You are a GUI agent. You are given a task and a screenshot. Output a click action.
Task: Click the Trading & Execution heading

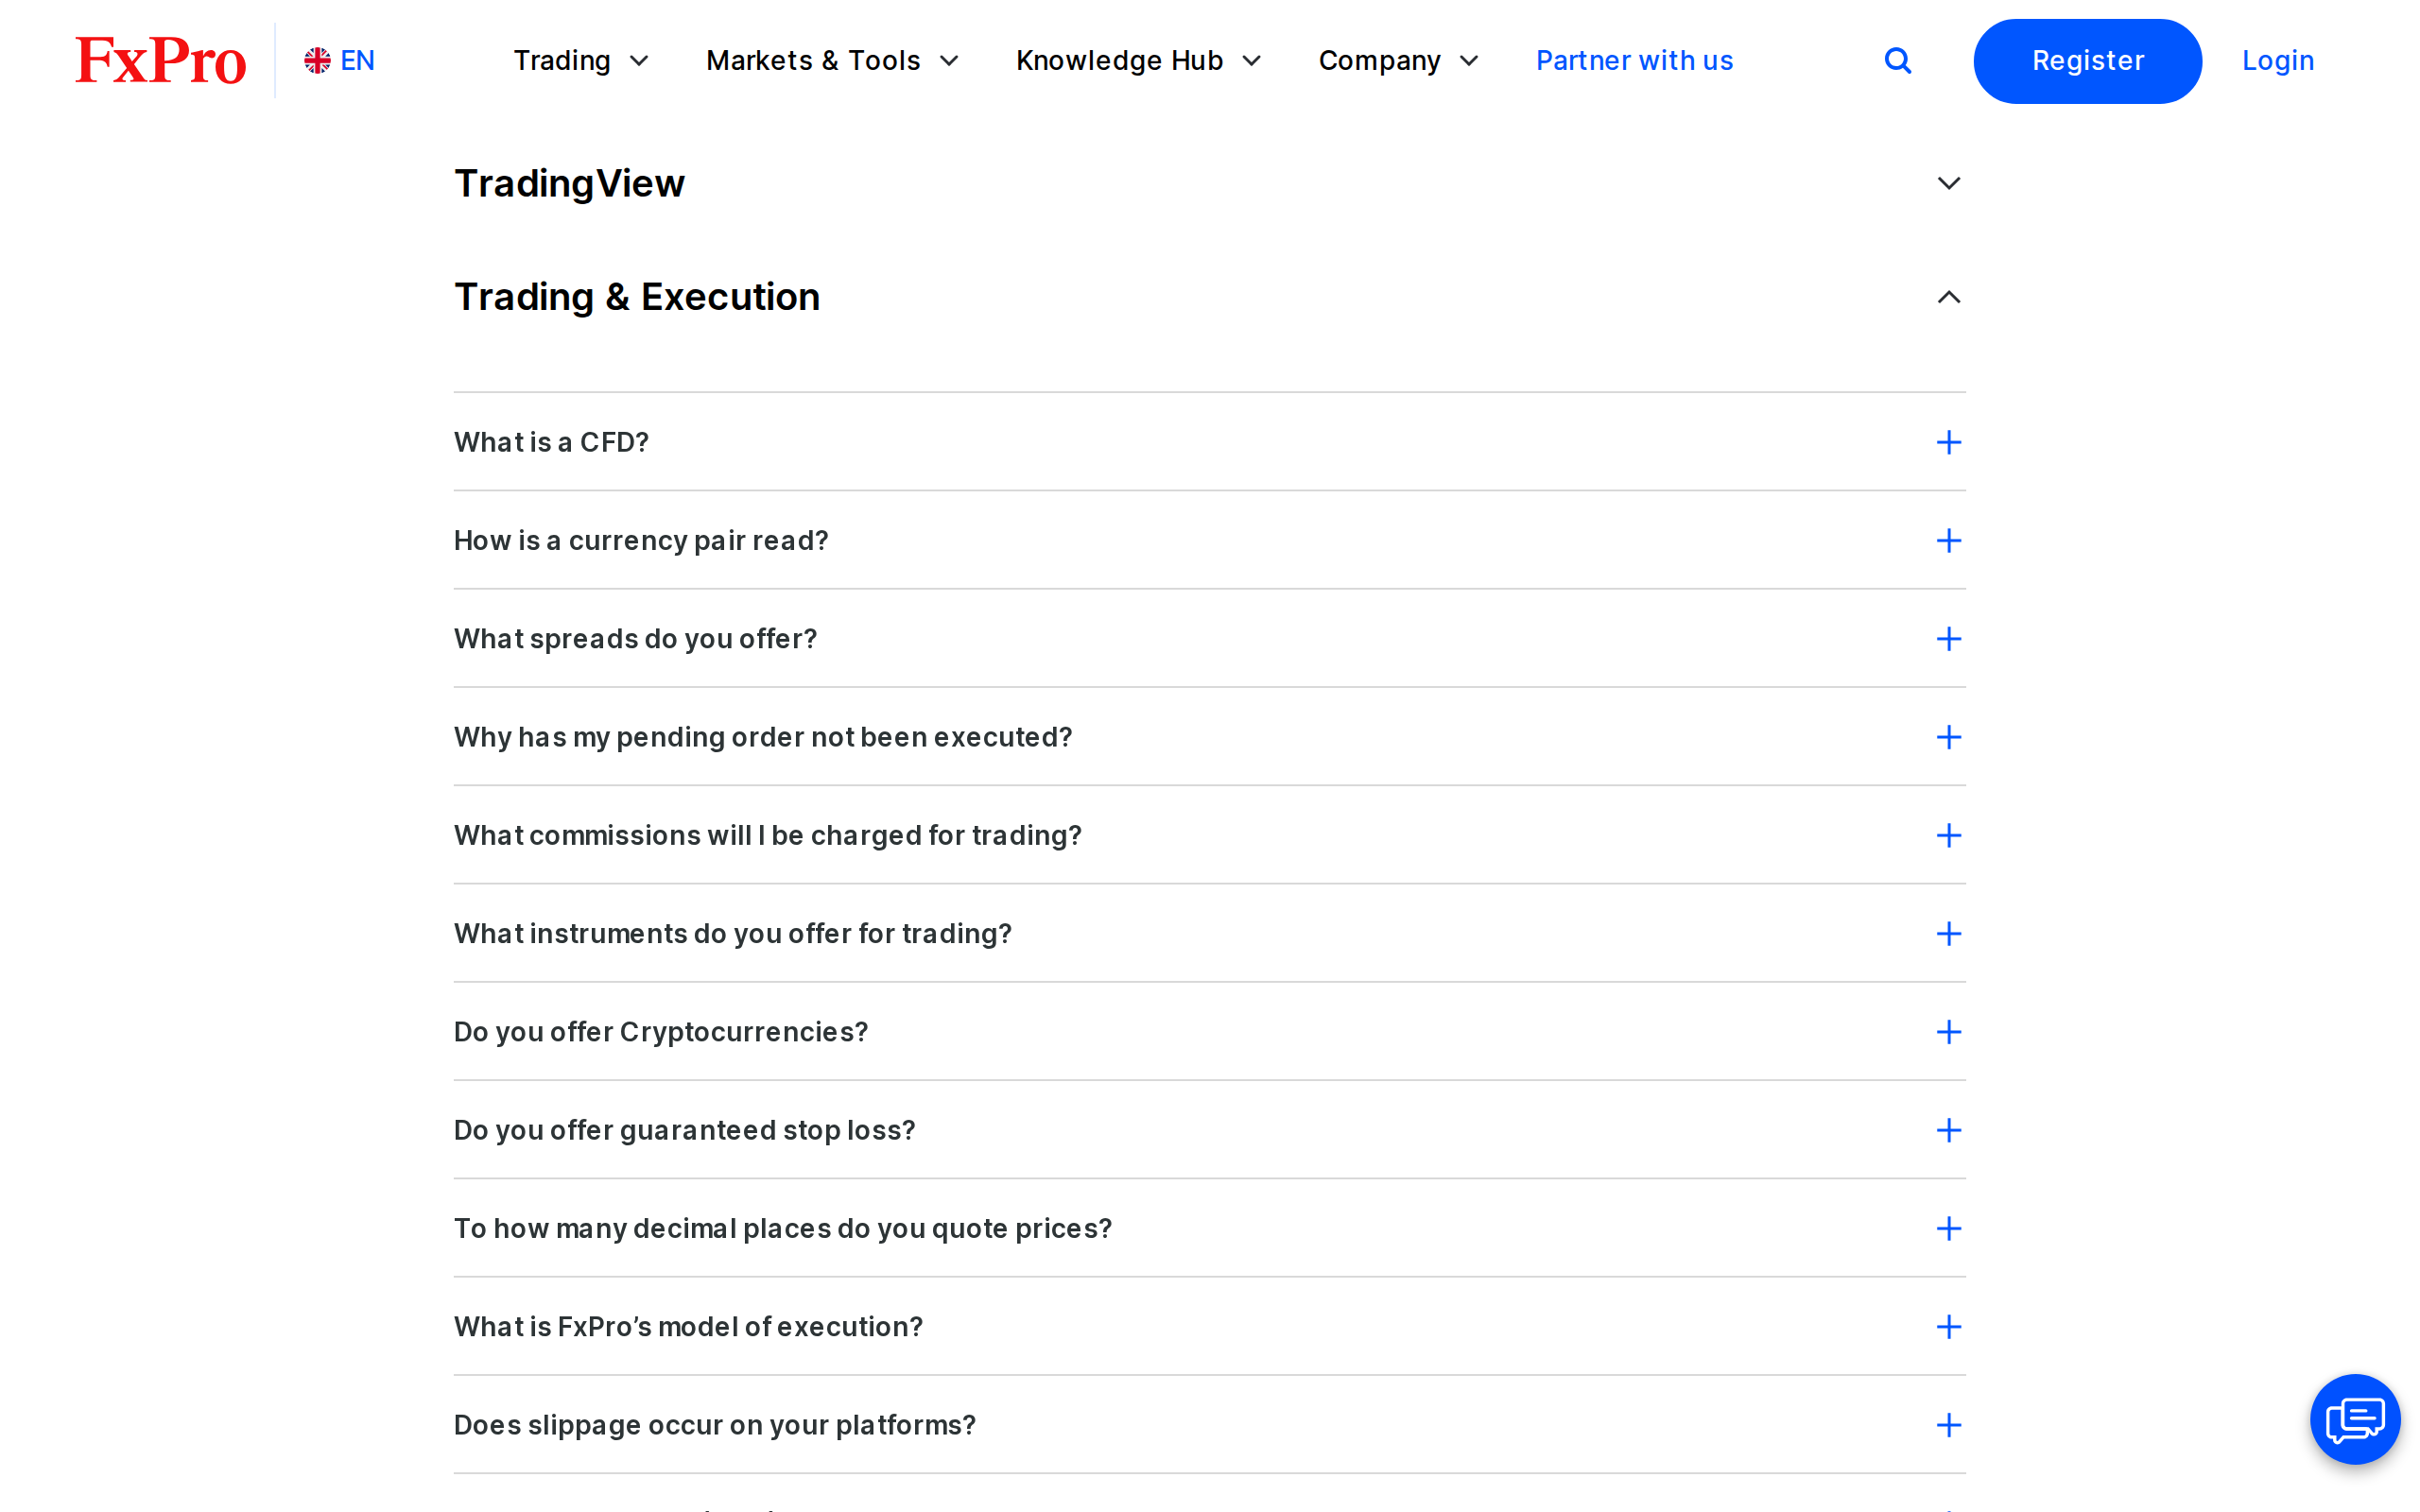click(x=637, y=297)
